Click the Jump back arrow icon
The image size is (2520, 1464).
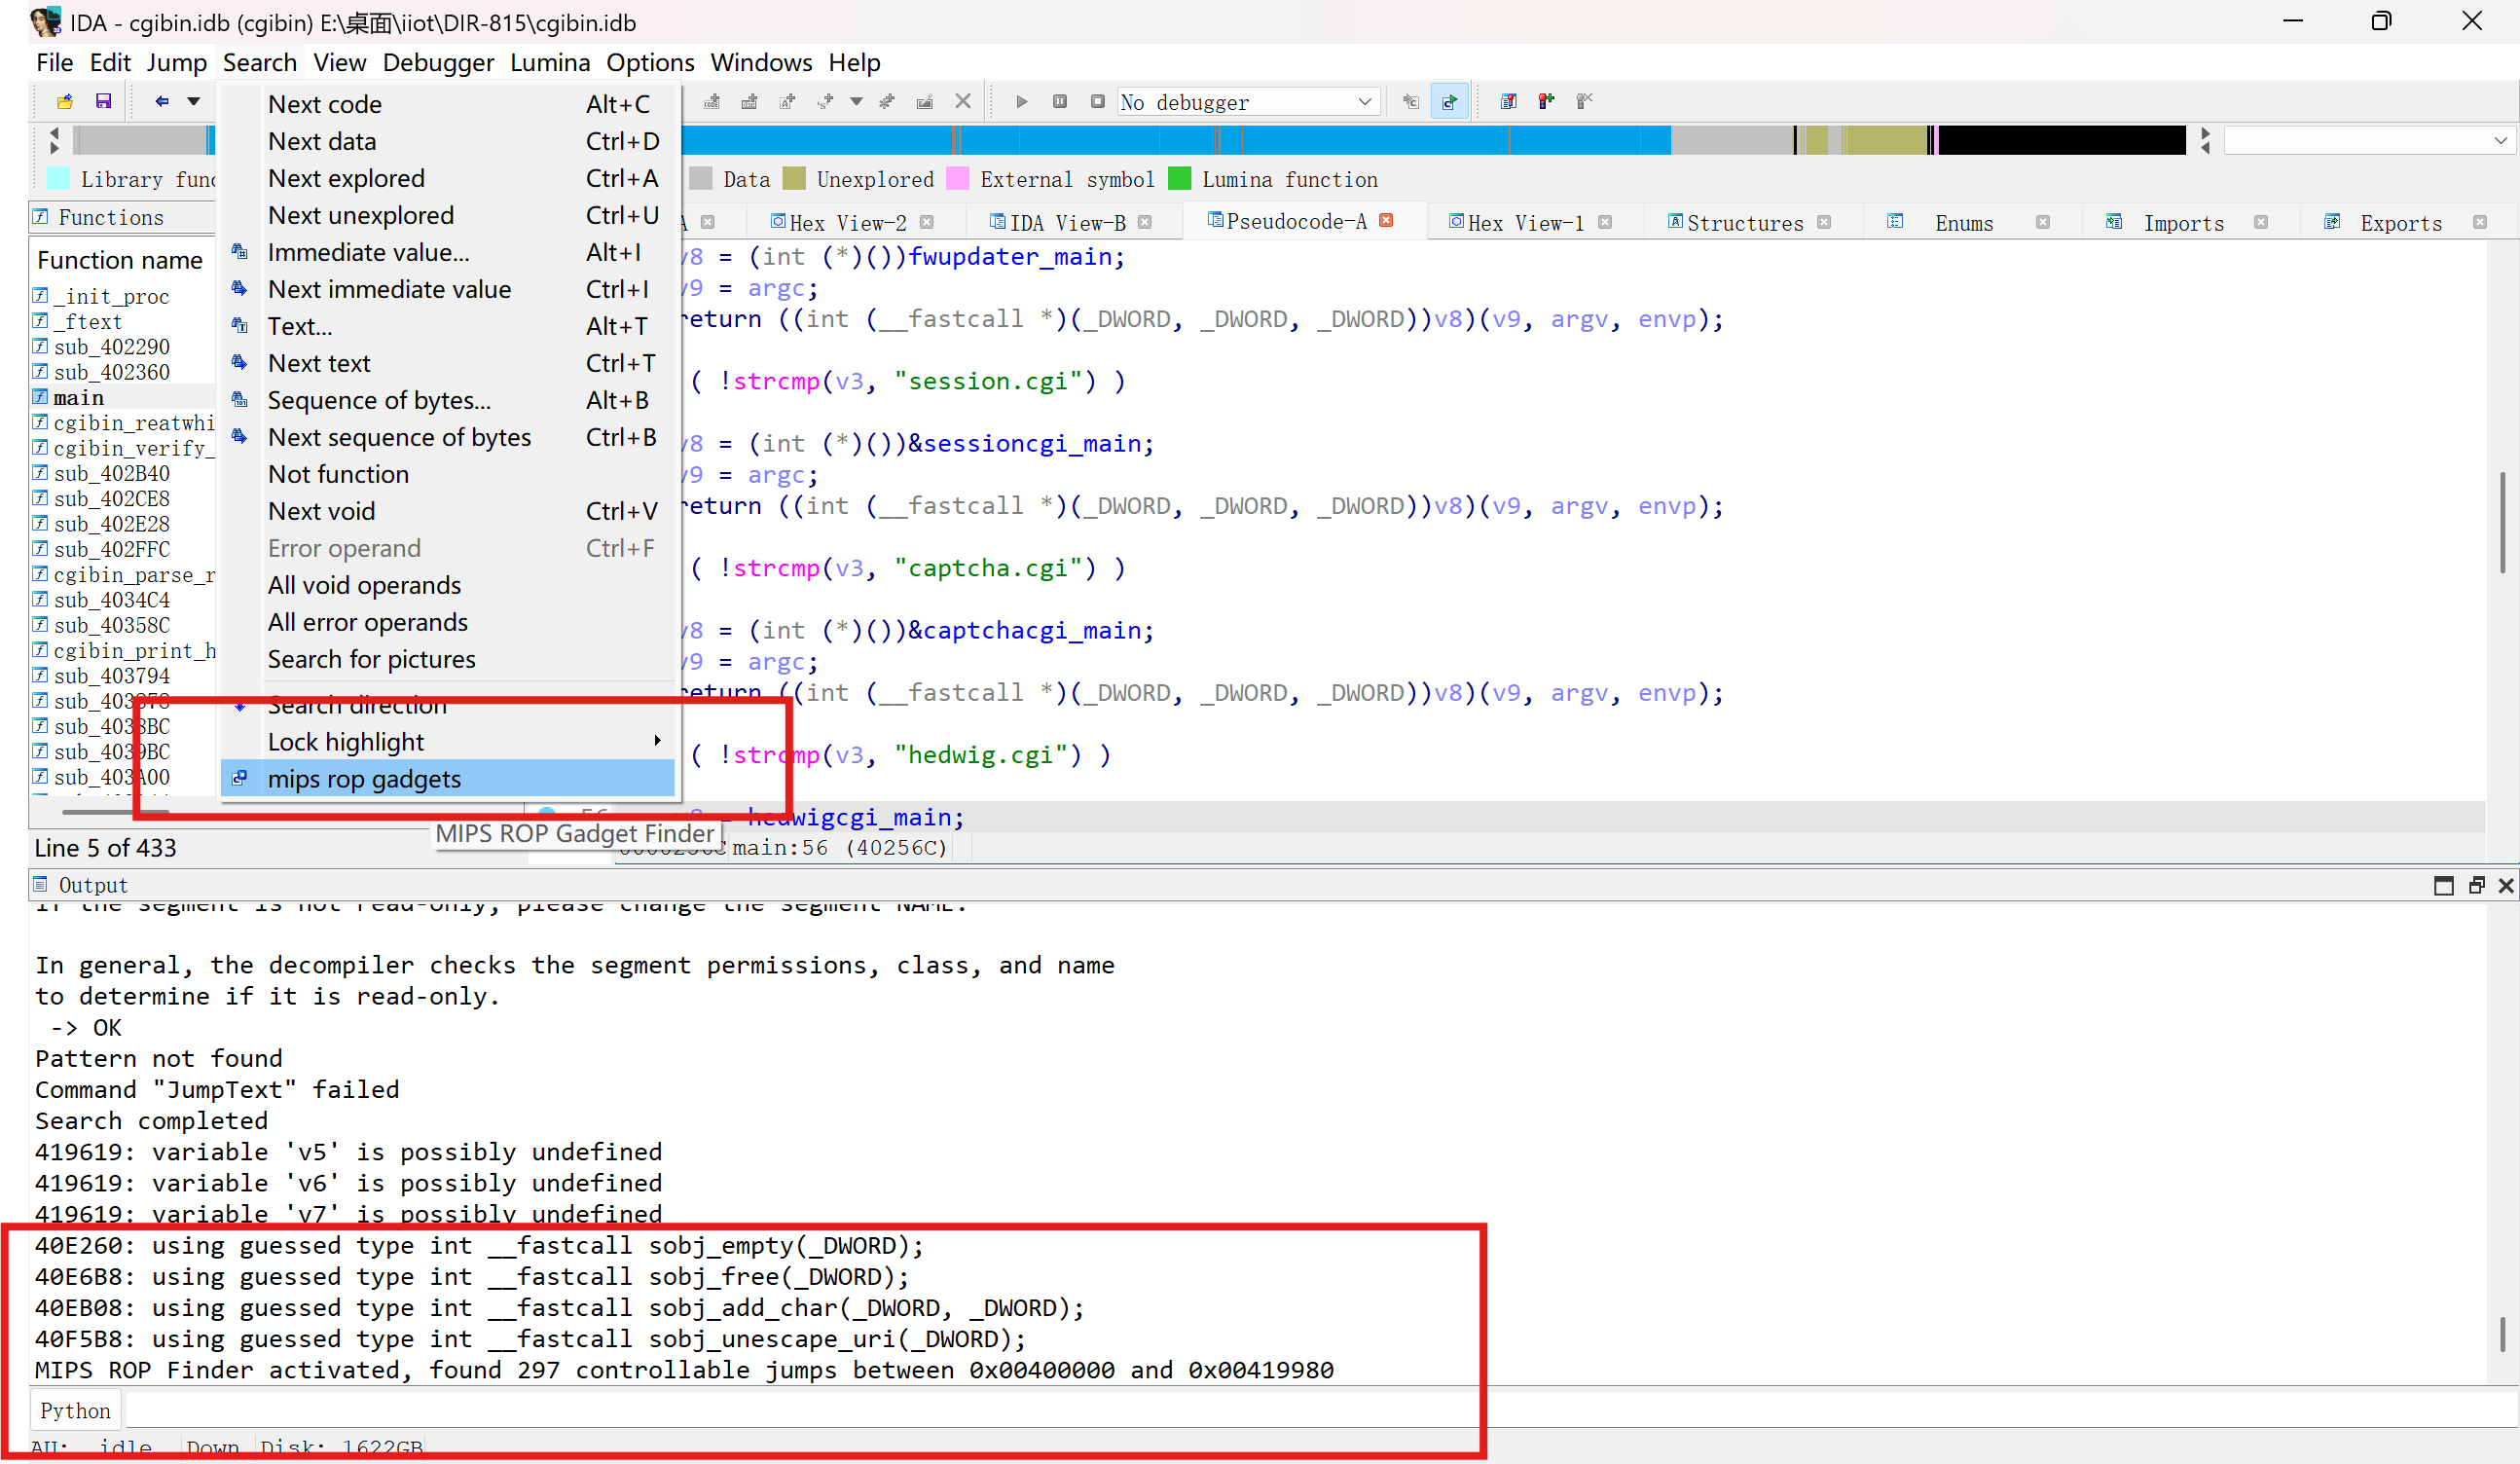(161, 101)
